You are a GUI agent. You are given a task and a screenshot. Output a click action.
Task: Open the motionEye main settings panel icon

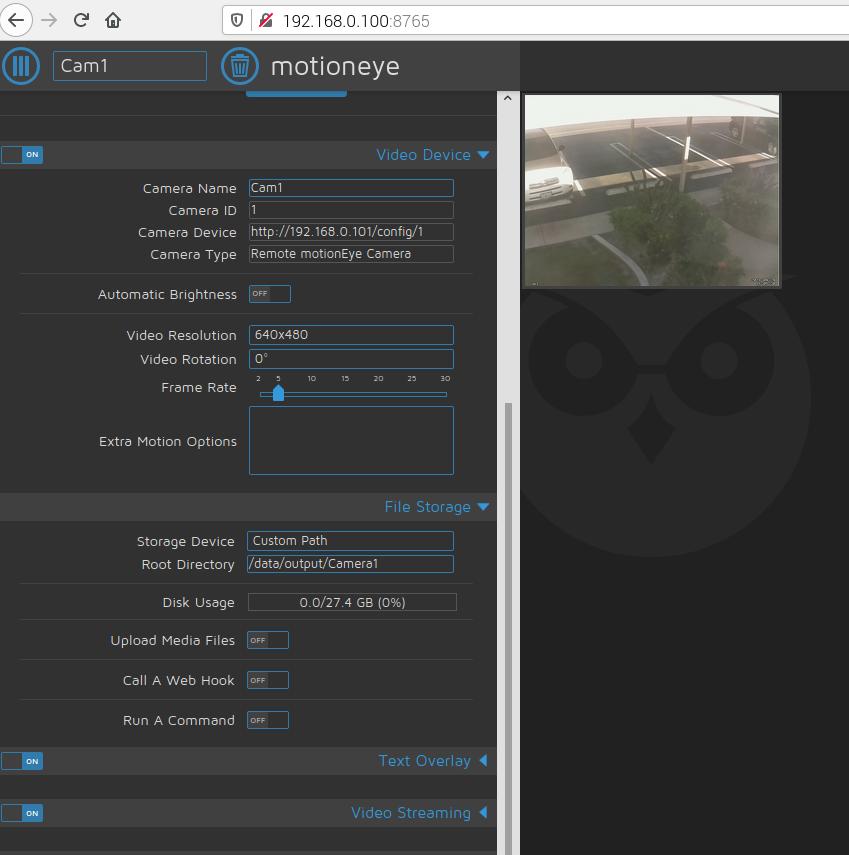tap(21, 66)
